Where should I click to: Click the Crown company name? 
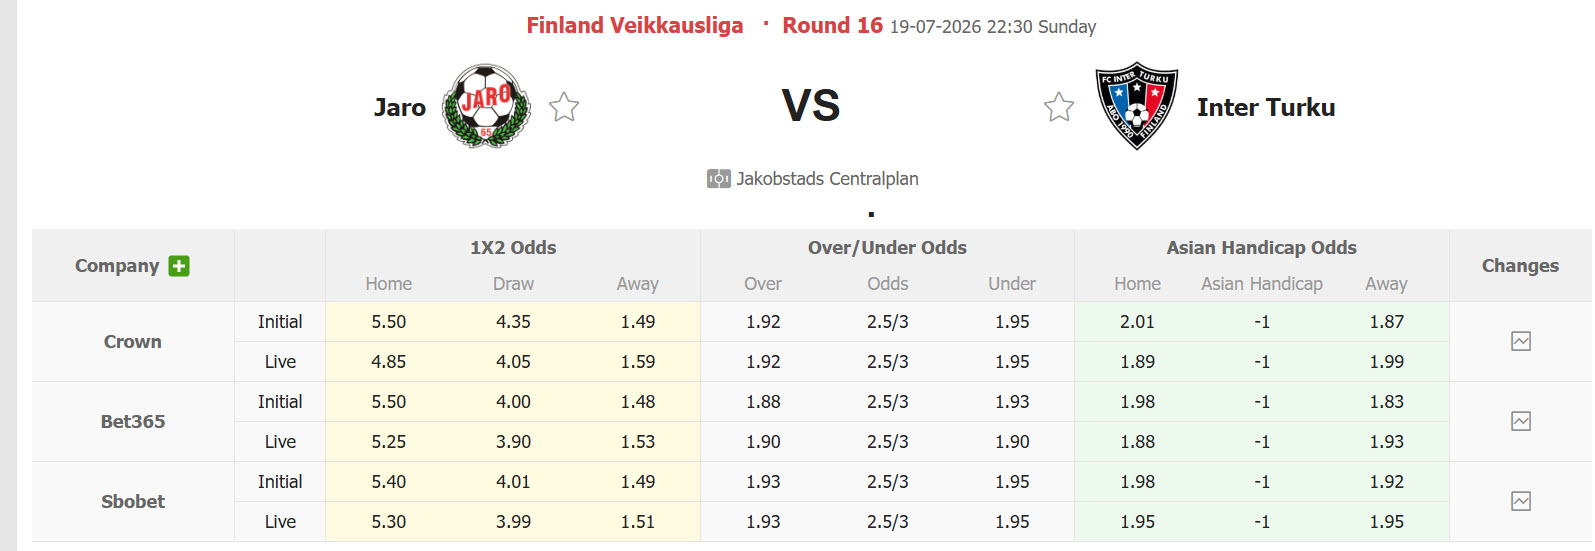(x=133, y=342)
